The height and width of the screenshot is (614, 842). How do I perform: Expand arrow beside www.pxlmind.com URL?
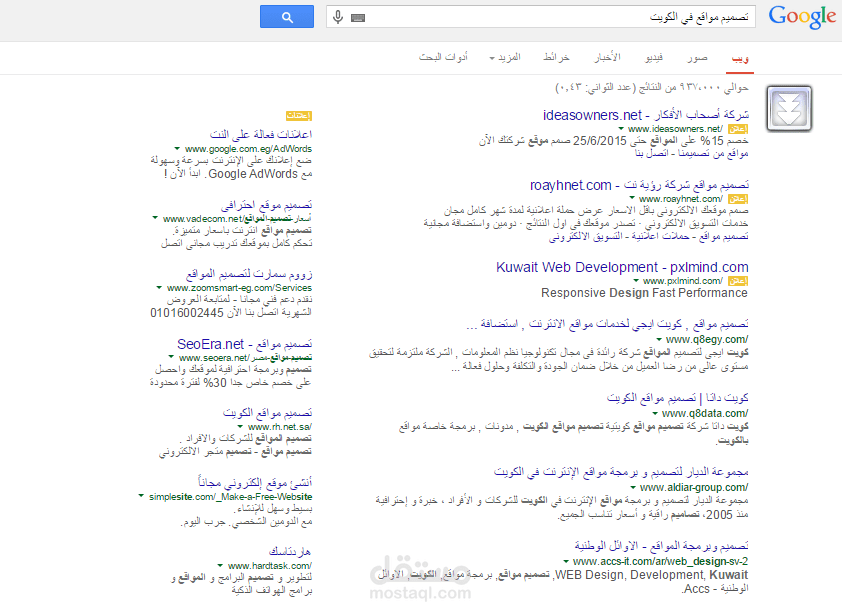[x=636, y=280]
